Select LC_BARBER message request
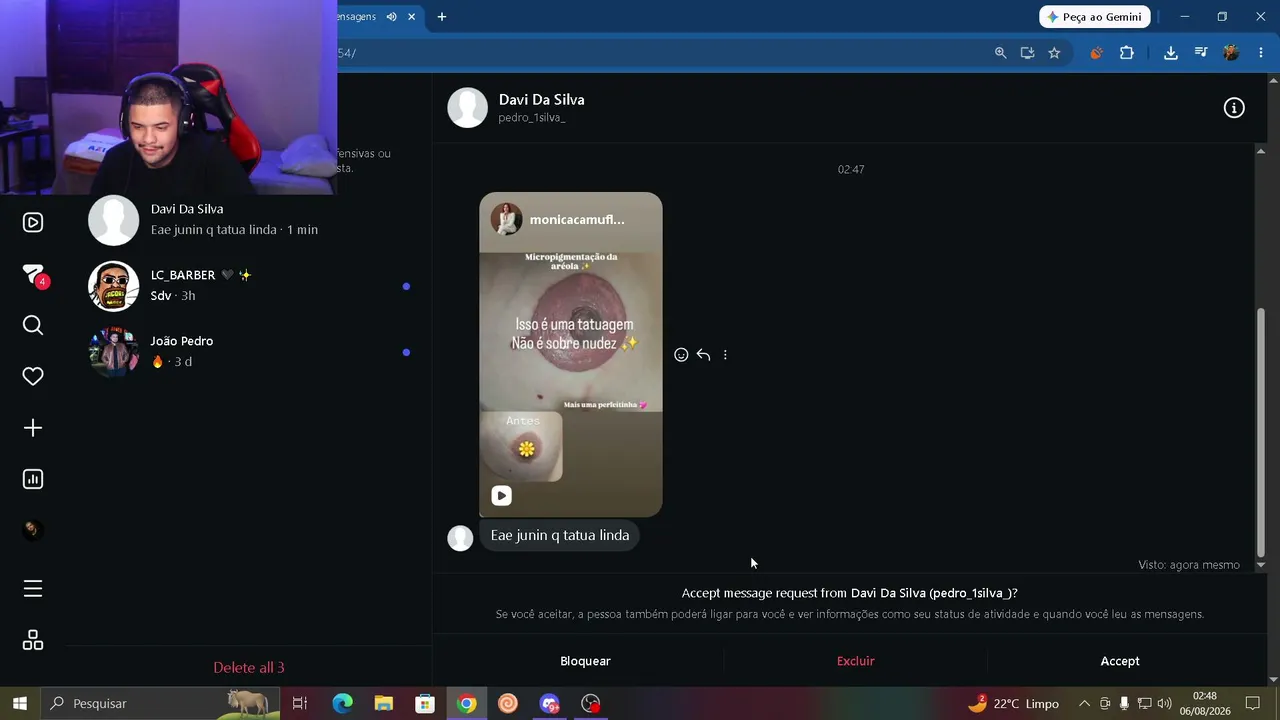Viewport: 1280px width, 720px height. 250,286
